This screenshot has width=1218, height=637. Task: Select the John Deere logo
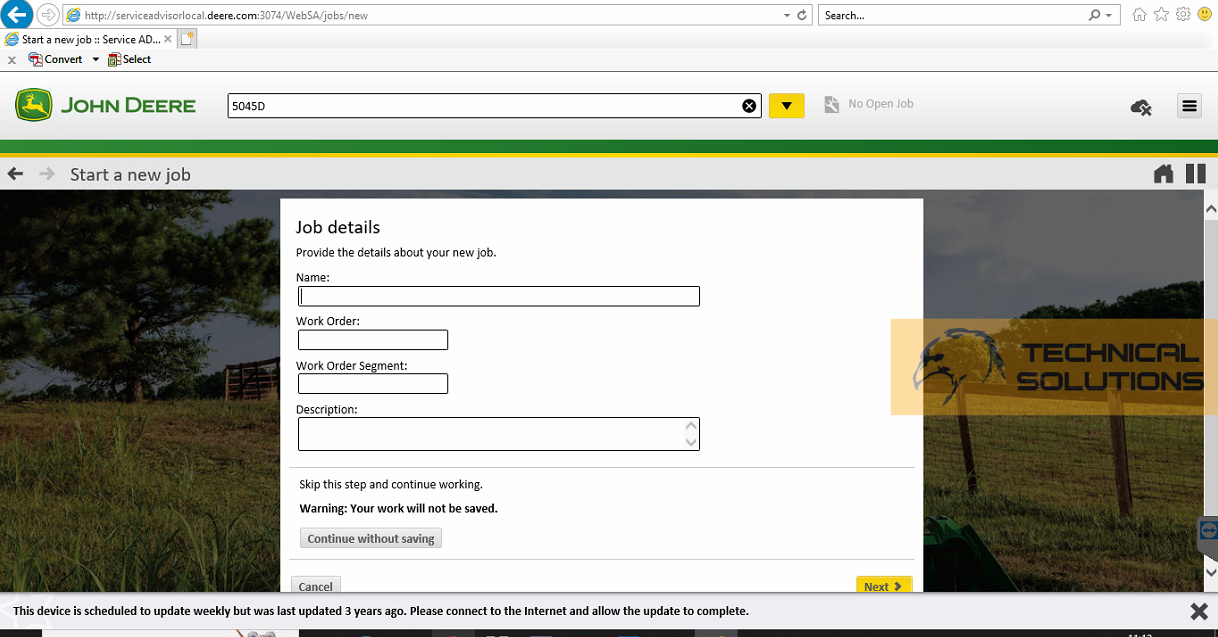point(104,104)
